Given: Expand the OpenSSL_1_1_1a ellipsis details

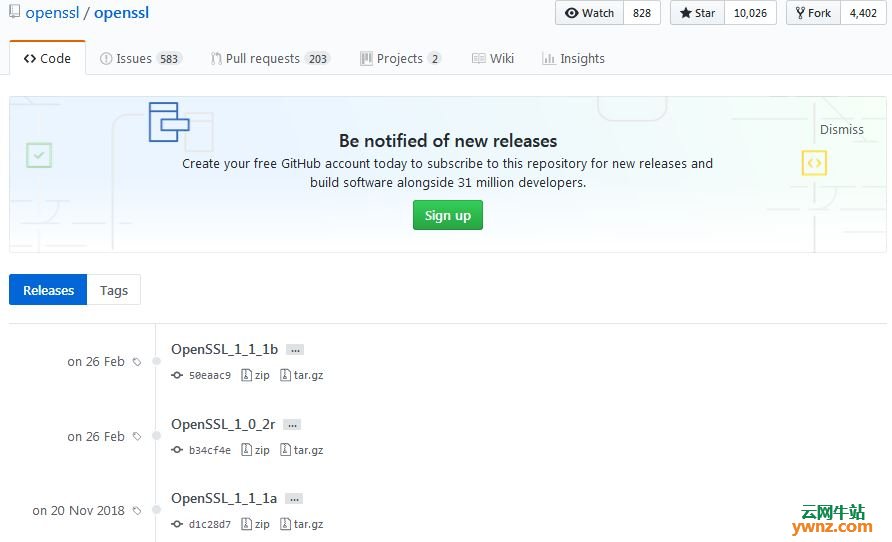Looking at the screenshot, I should click(294, 499).
